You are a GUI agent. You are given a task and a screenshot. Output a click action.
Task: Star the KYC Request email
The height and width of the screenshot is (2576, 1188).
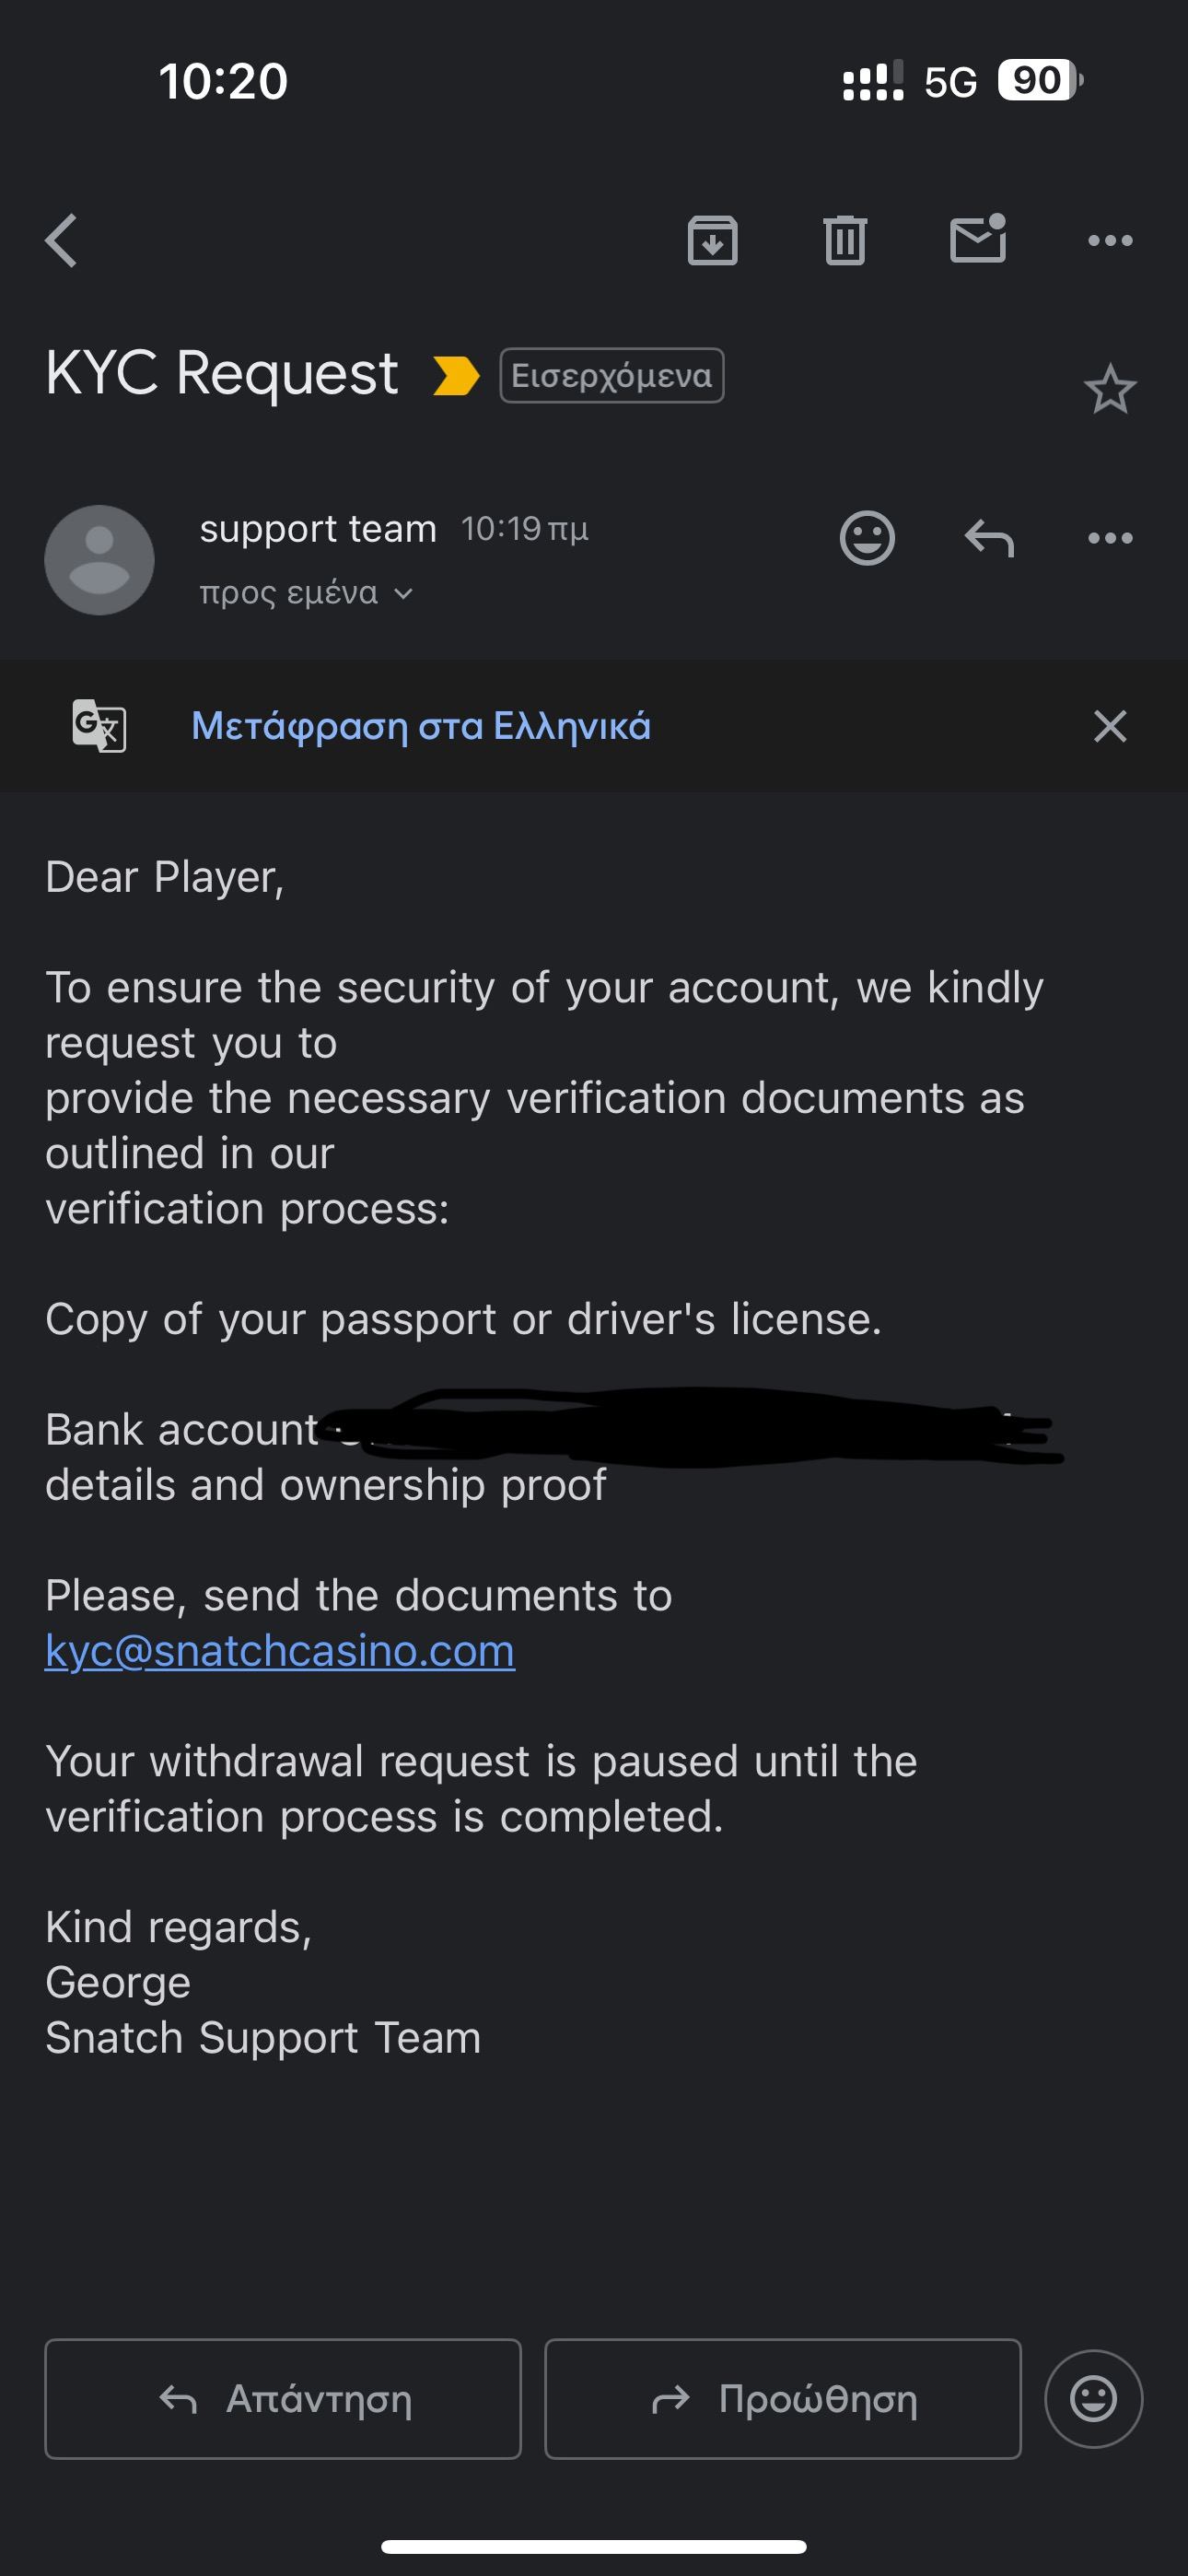tap(1110, 389)
